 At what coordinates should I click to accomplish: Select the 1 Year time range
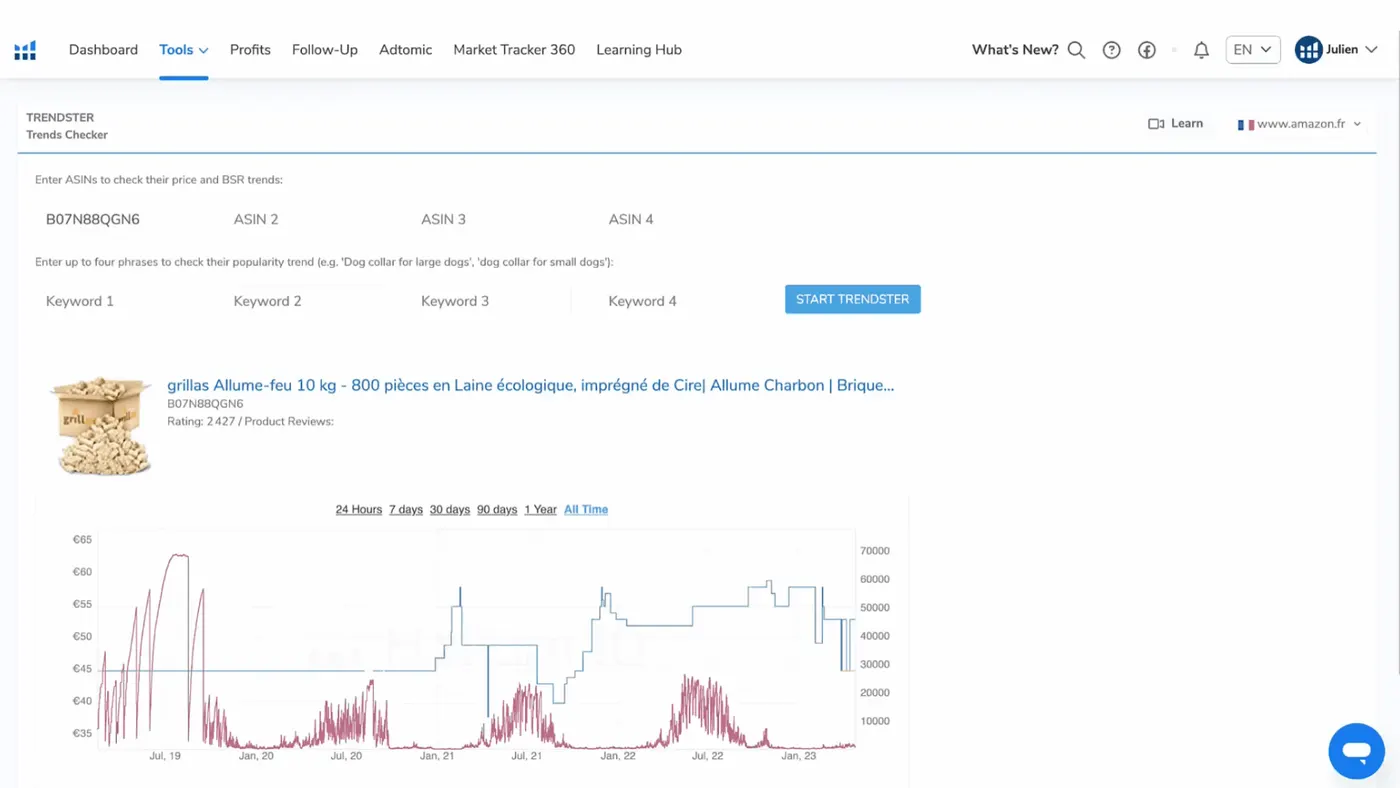[x=541, y=510]
